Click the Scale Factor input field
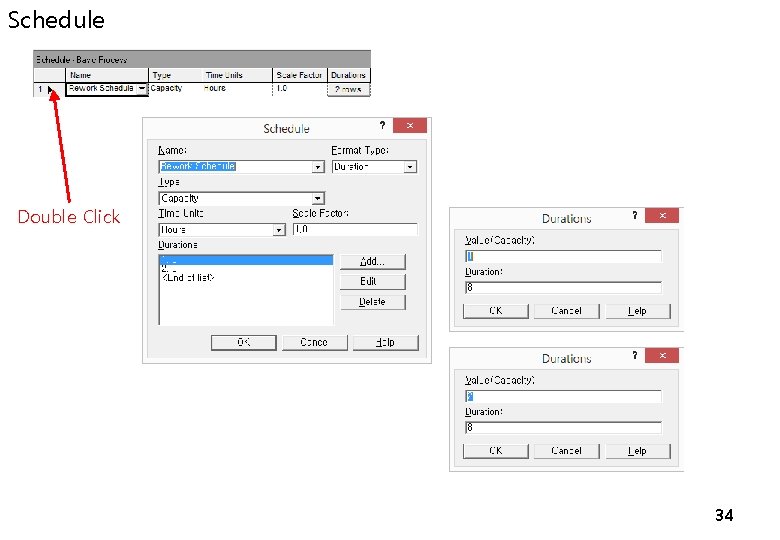The image size is (780, 540). (x=355, y=229)
